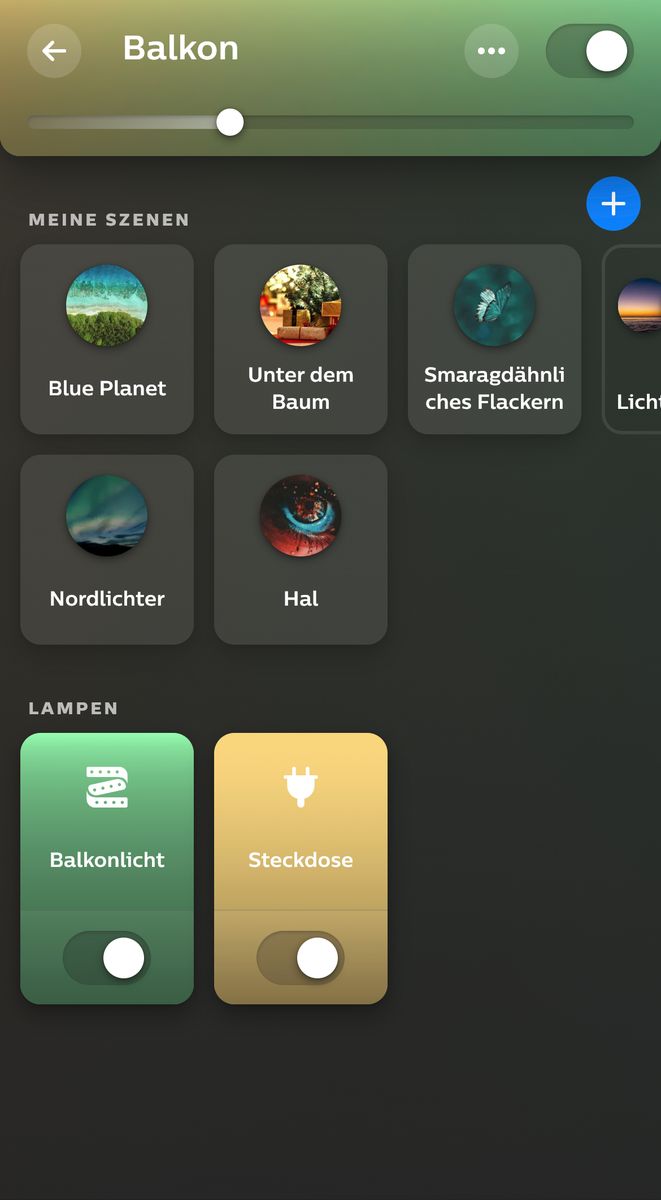This screenshot has height=1200, width=661.
Task: Activate the Unter dem Baum scene
Action: [301, 340]
